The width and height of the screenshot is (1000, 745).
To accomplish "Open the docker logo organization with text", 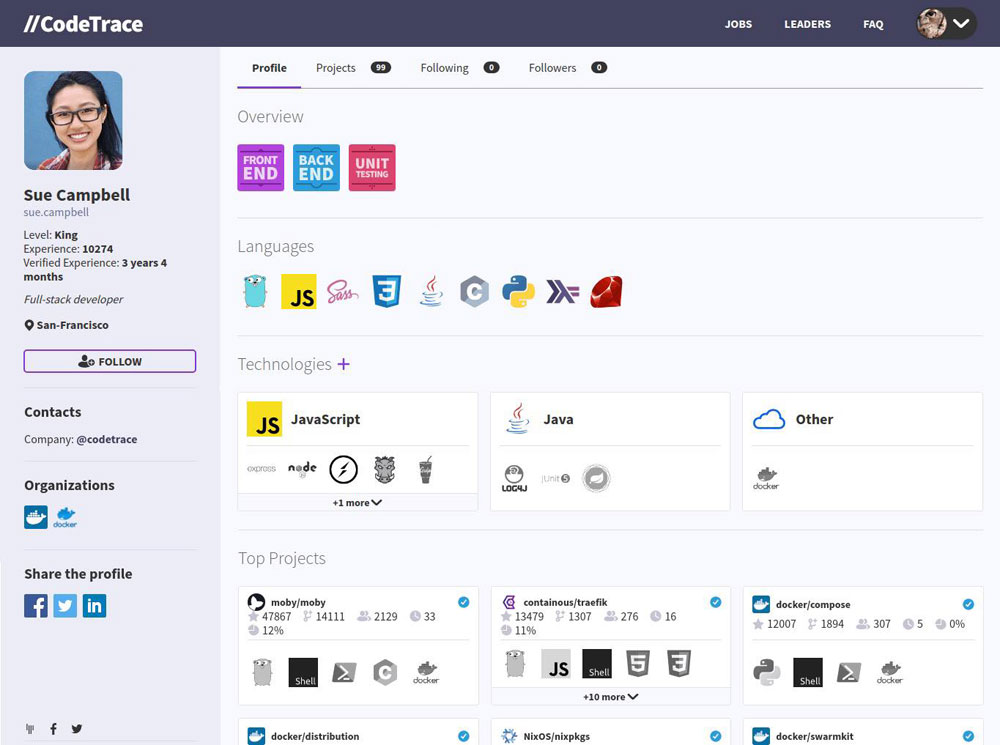I will point(65,517).
